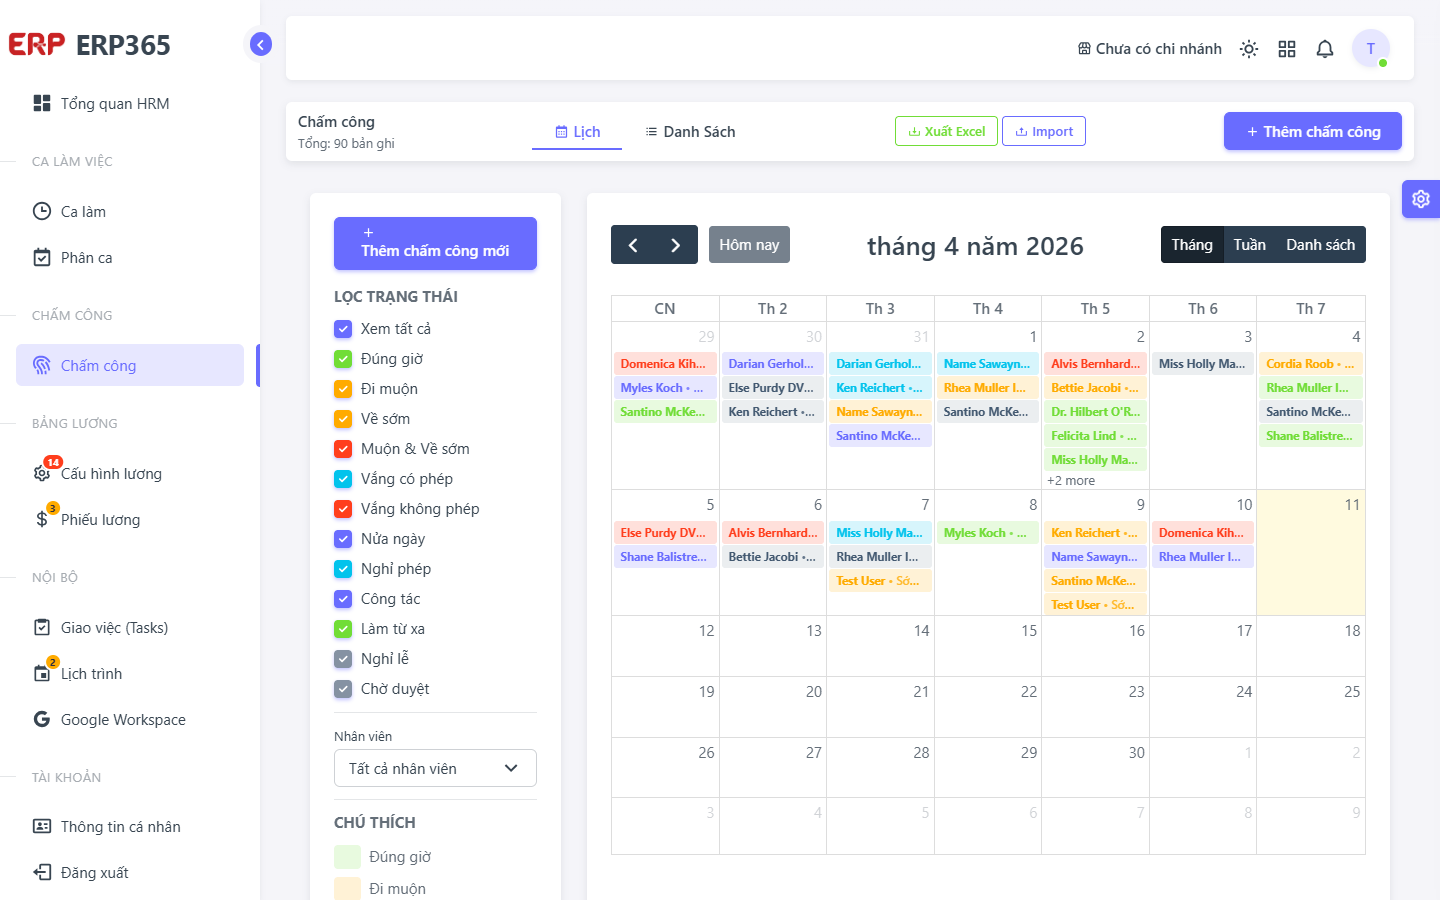Uncheck the Đúng giờ status filter
Image resolution: width=1440 pixels, height=900 pixels.
343,359
